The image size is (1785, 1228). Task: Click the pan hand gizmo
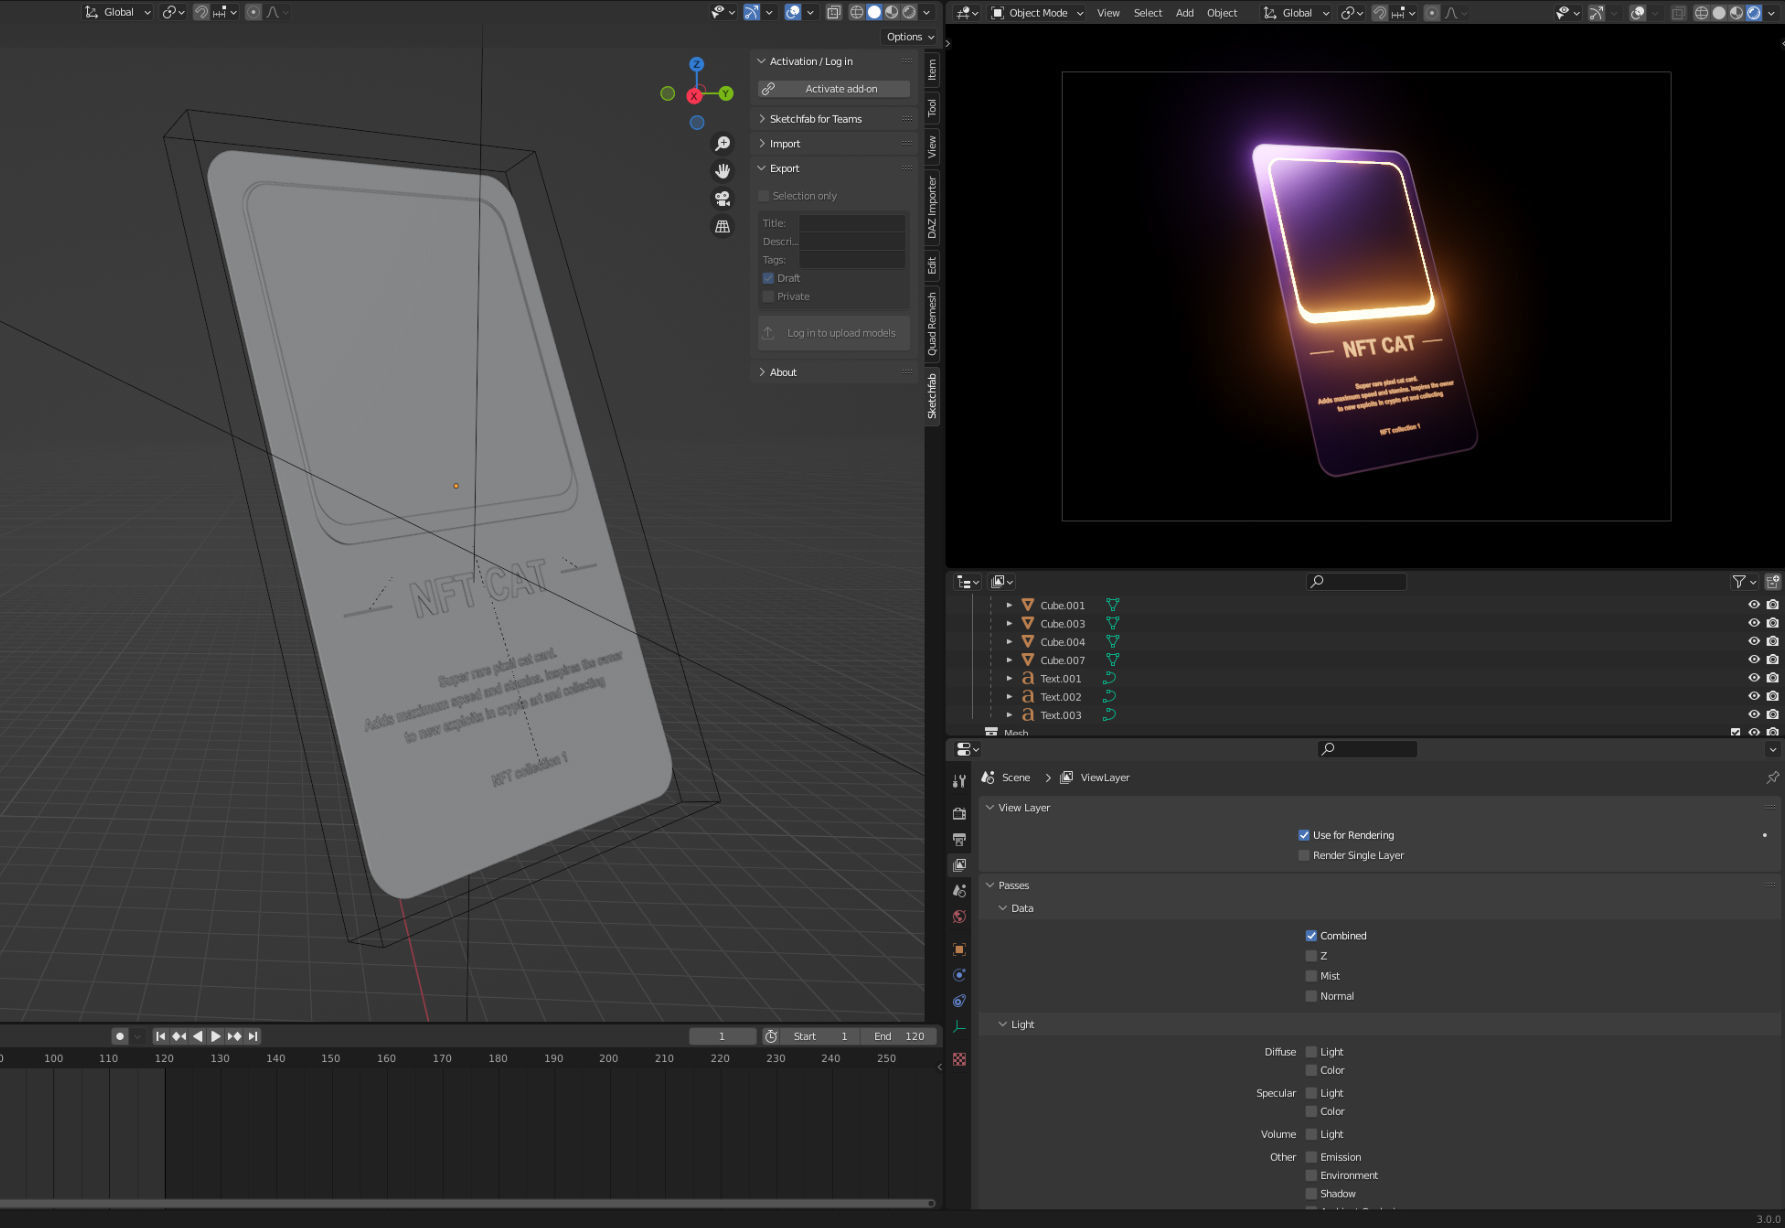[x=722, y=171]
